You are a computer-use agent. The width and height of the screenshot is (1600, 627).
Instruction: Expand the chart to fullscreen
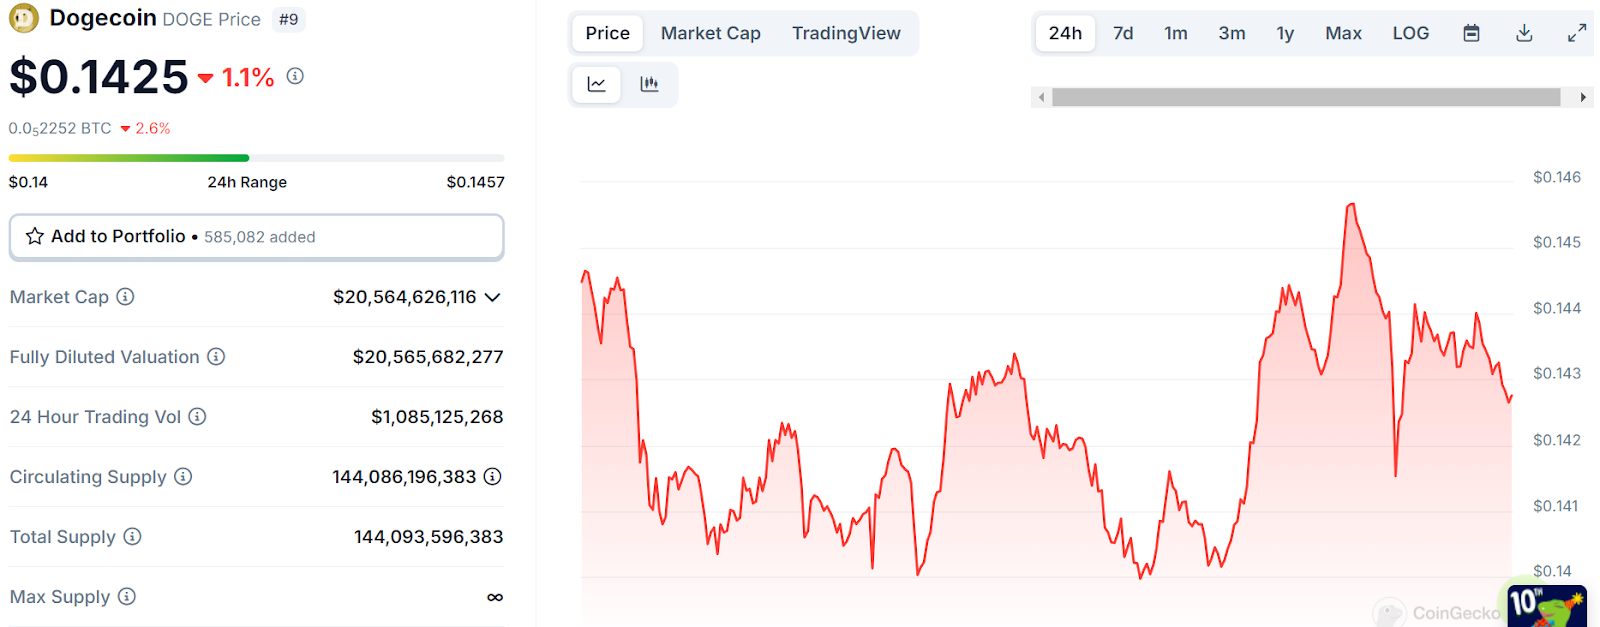(1577, 33)
